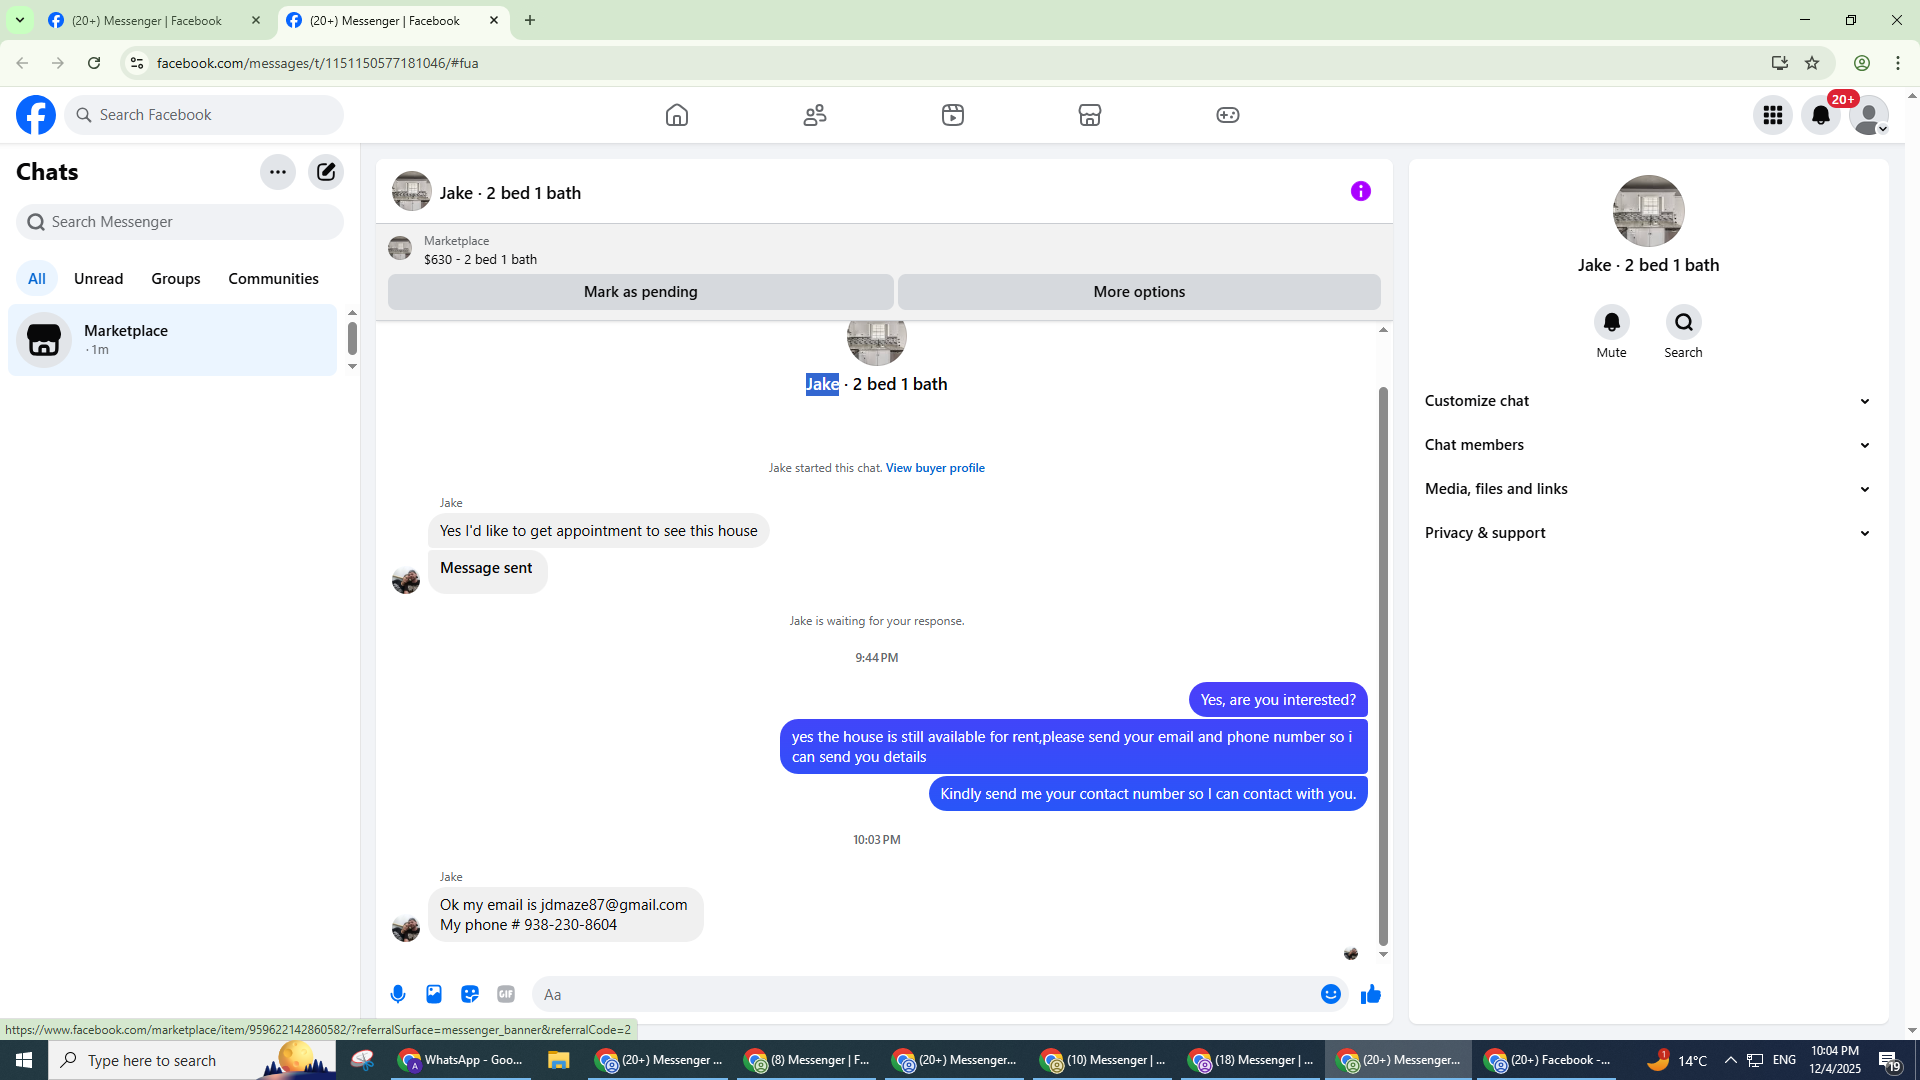Toggle conversation information panel icon
Screen dimensions: 1920x1080
(1360, 191)
